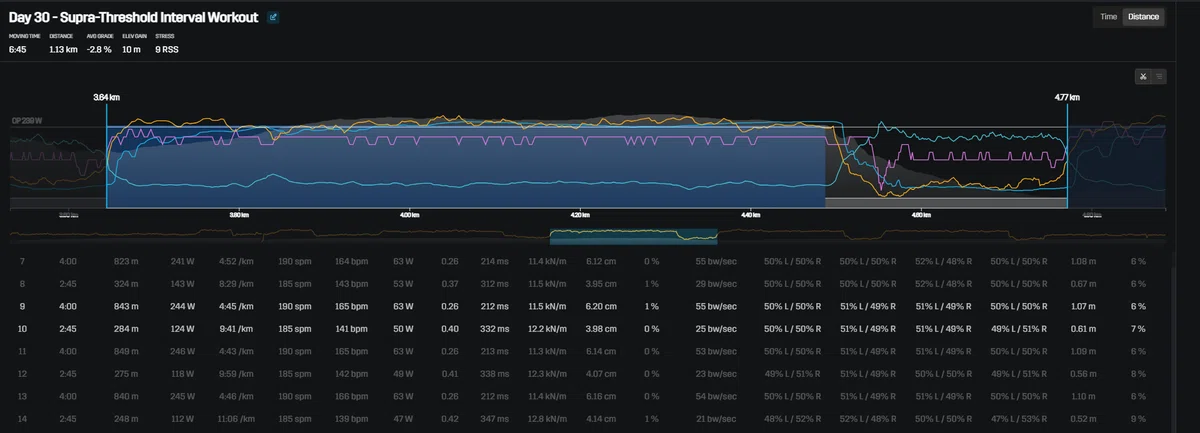Click the 25 bw/sec cell
The width and height of the screenshot is (1200, 433).
click(714, 329)
